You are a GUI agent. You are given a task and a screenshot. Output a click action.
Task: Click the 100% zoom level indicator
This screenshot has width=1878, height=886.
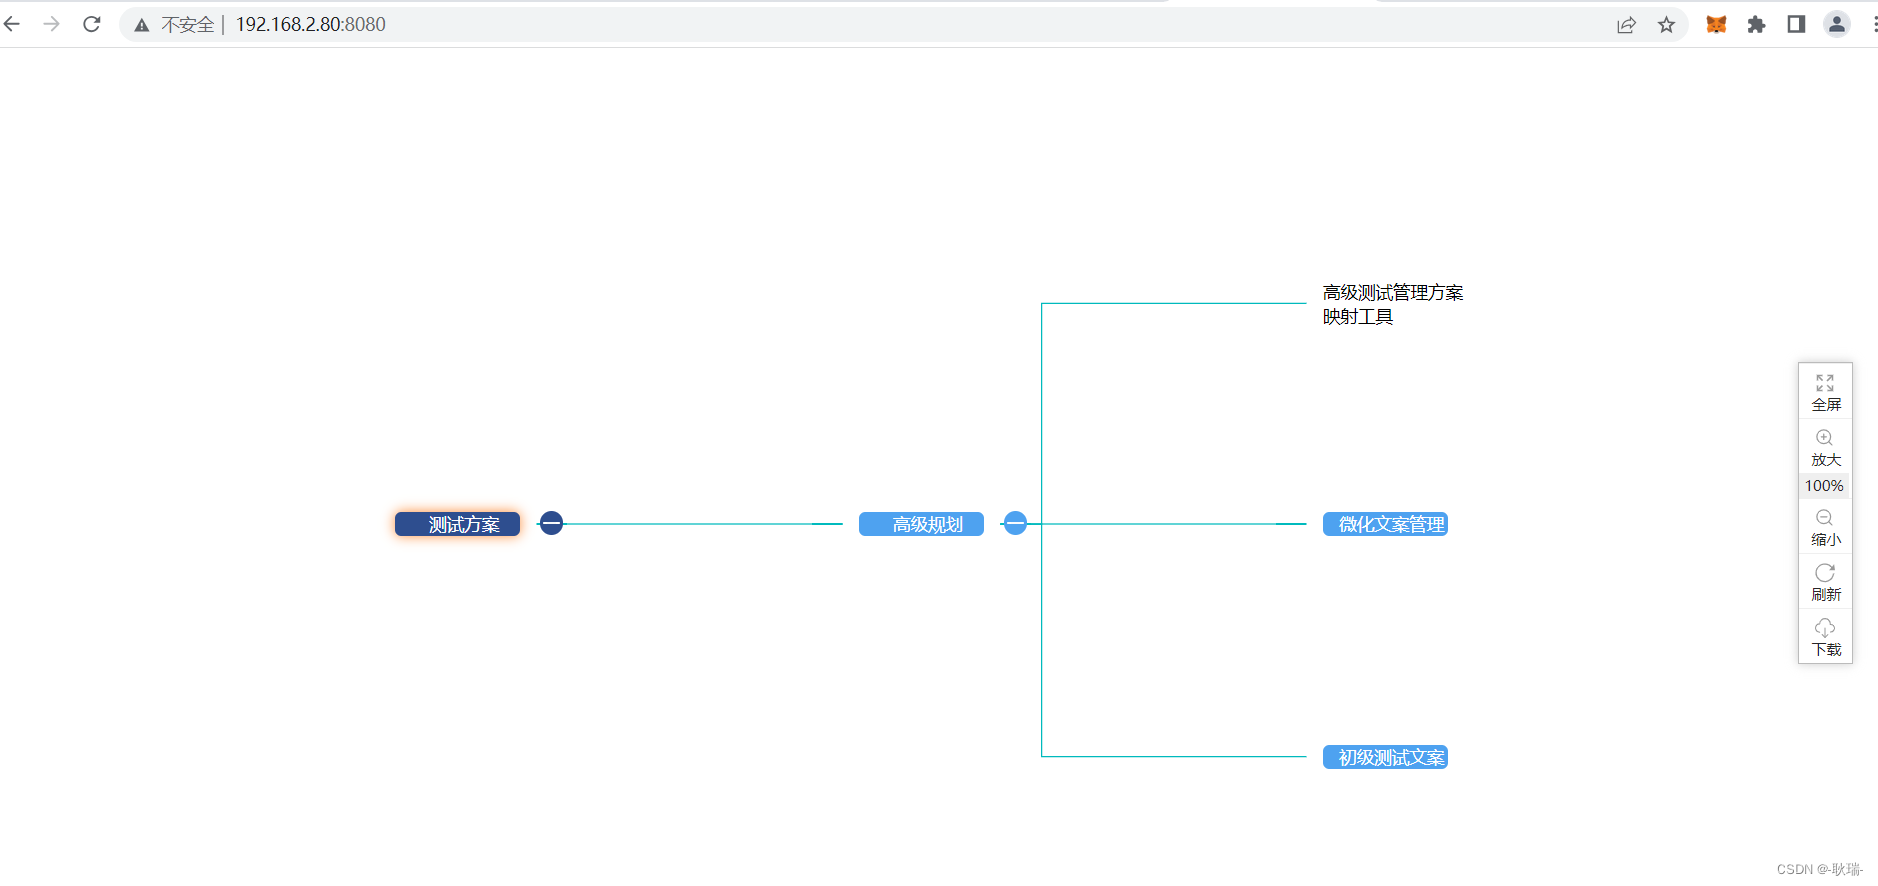1824,486
